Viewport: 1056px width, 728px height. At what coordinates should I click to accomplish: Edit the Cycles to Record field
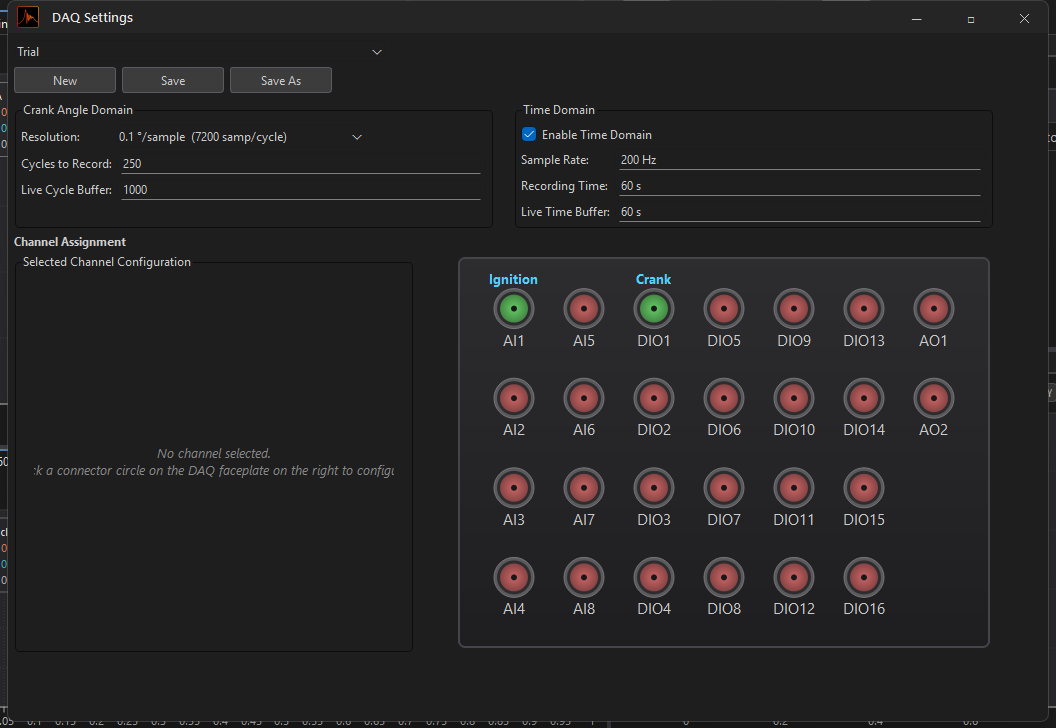click(x=301, y=164)
